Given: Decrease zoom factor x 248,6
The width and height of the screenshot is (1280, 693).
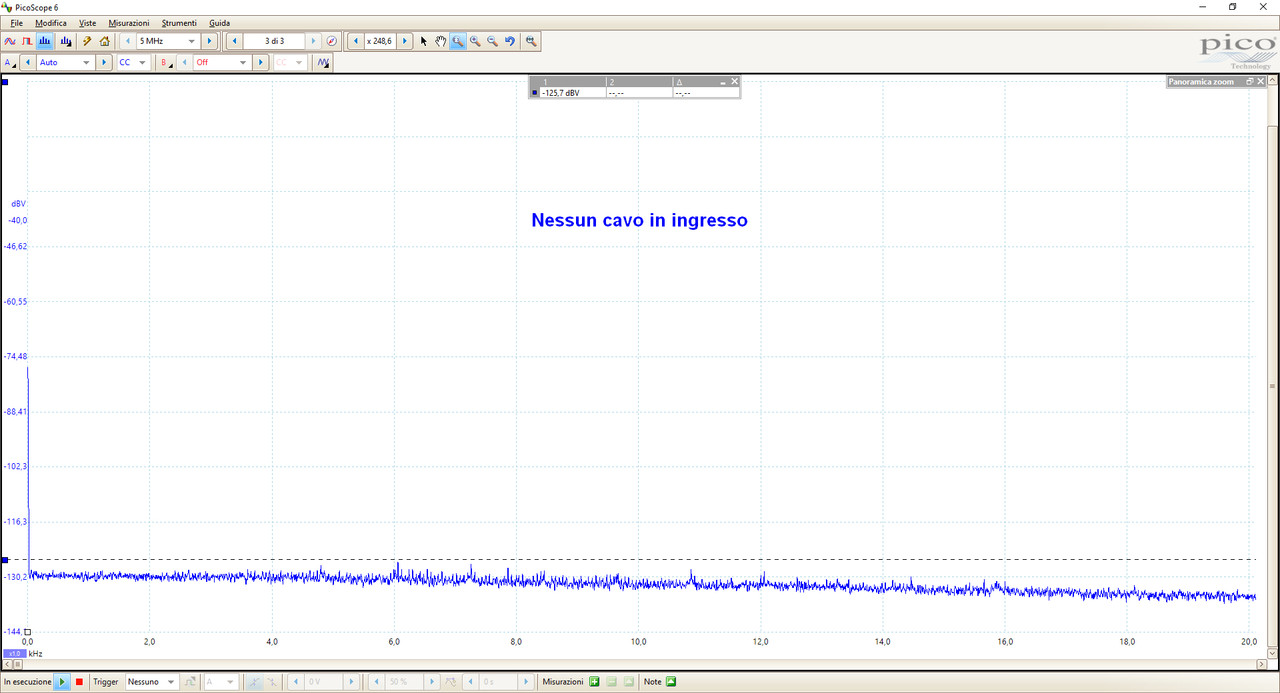Looking at the screenshot, I should (355, 41).
